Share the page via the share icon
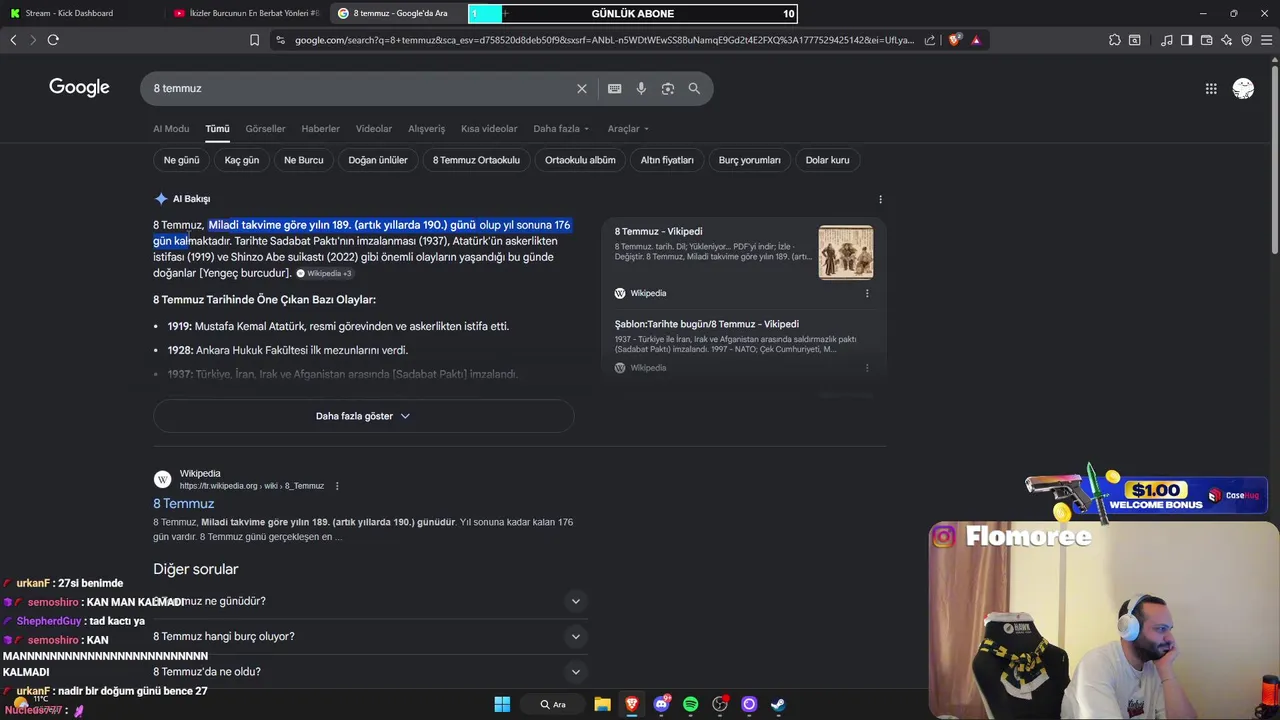1280x720 pixels. (930, 40)
